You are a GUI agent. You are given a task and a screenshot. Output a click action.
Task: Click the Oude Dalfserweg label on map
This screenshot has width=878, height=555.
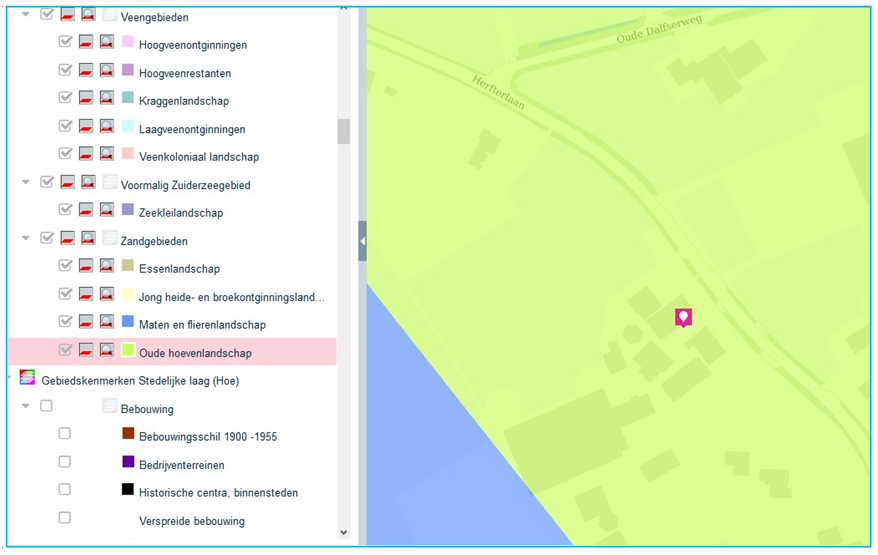(x=659, y=29)
